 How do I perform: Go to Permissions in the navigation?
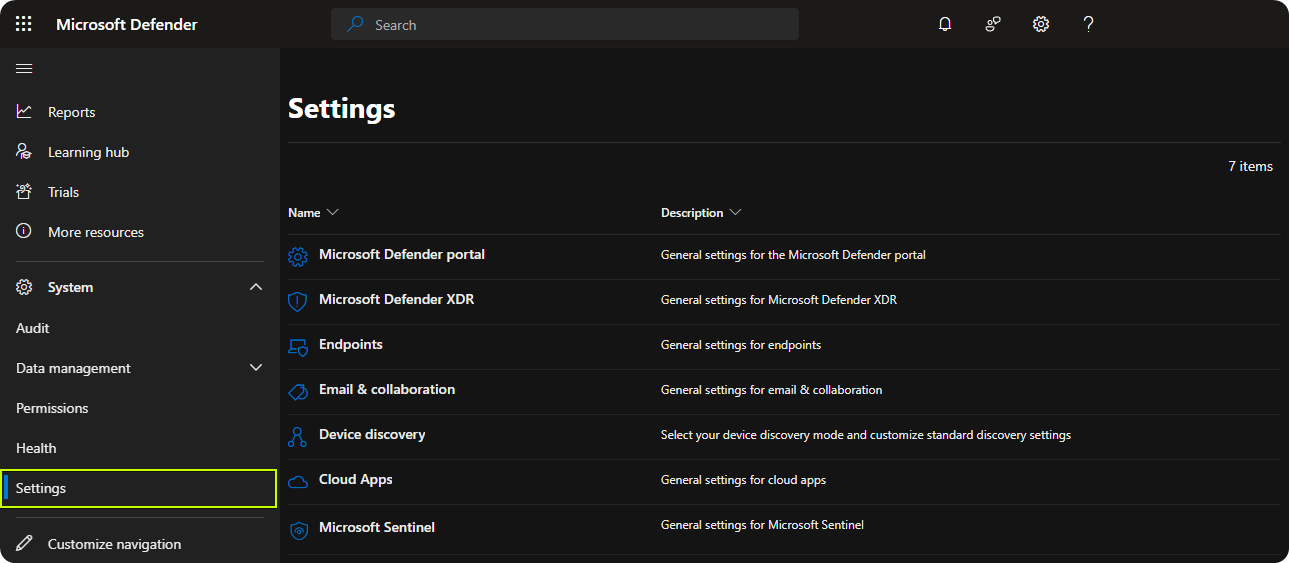pyautogui.click(x=52, y=408)
